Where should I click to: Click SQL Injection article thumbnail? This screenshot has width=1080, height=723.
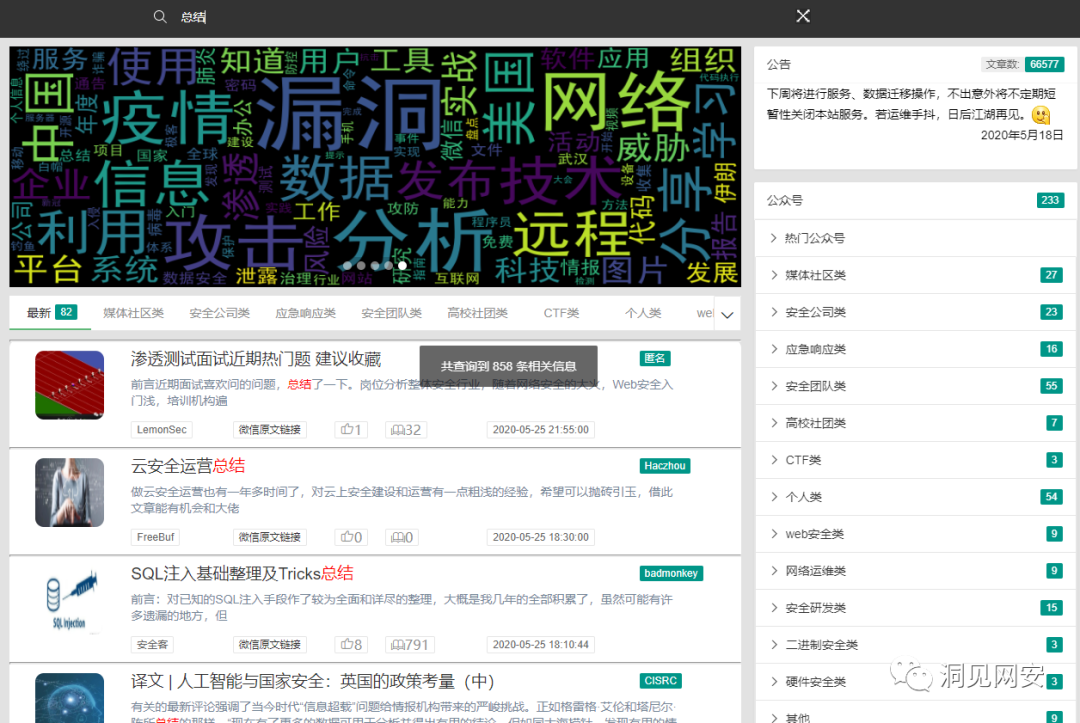coord(70,600)
